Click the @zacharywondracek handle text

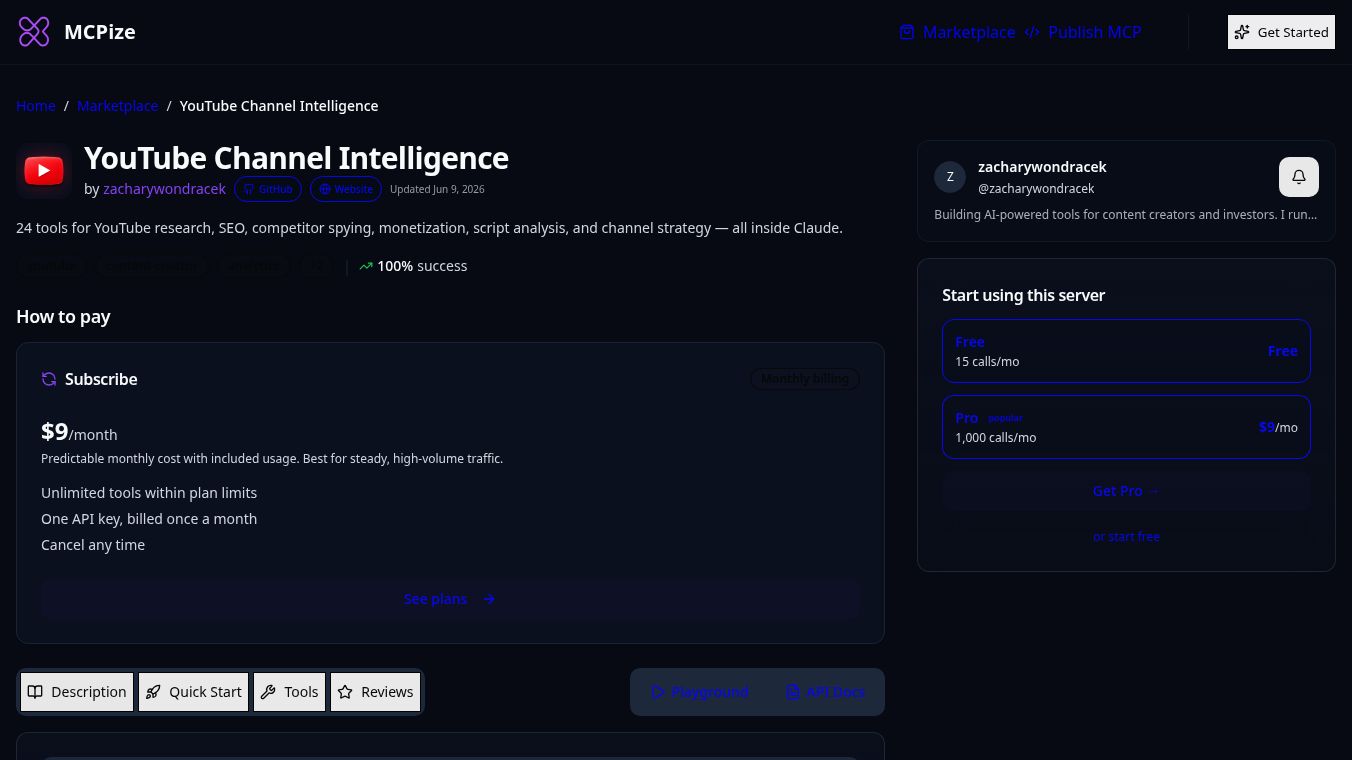pos(1036,189)
